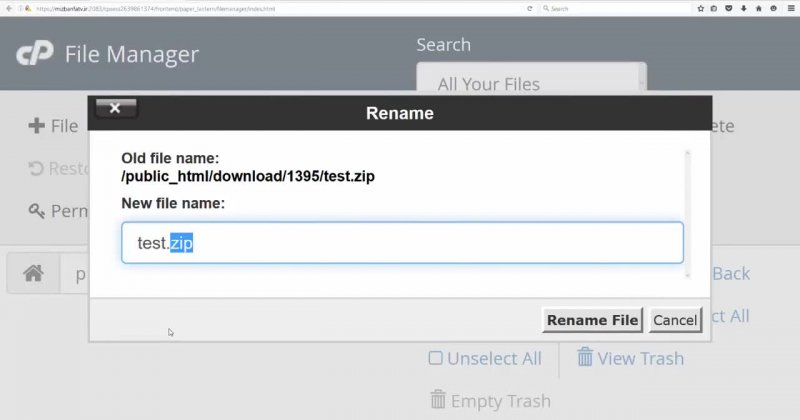Open the browser downloads arrow

744,8
